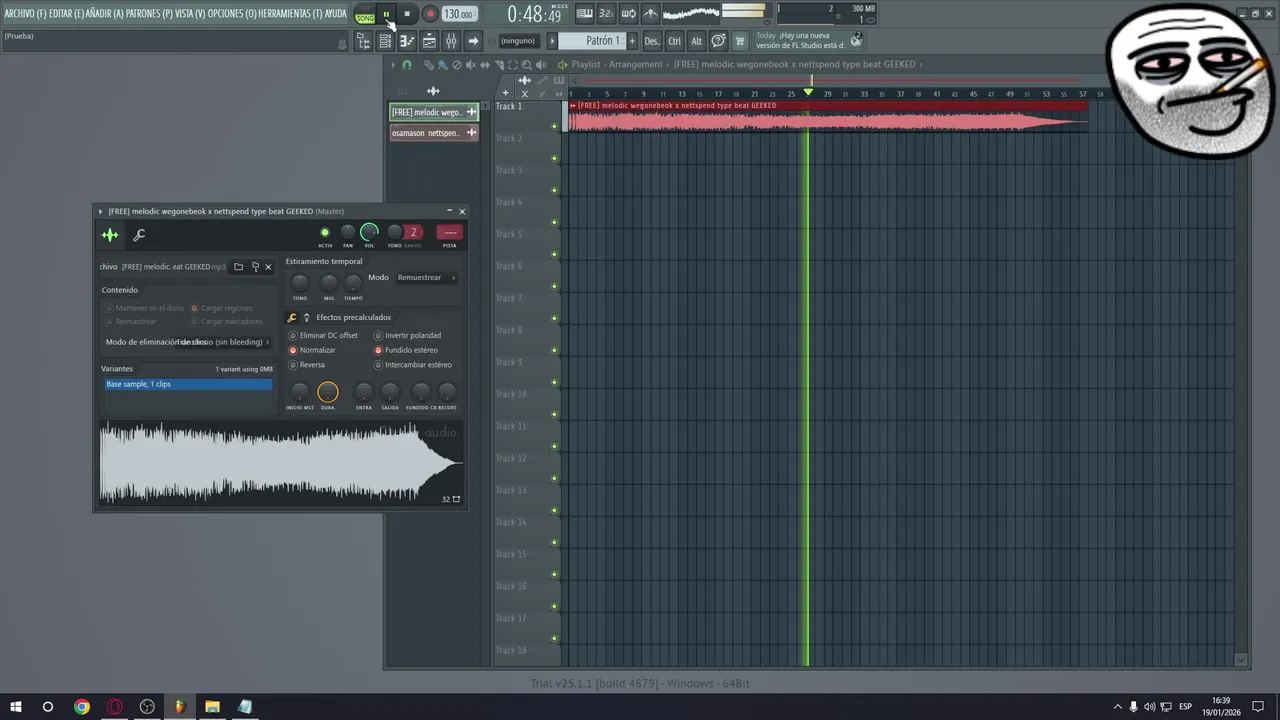The height and width of the screenshot is (720, 1280).
Task: Adjust the TONO pitch knob beside the range value
Action: tap(394, 233)
